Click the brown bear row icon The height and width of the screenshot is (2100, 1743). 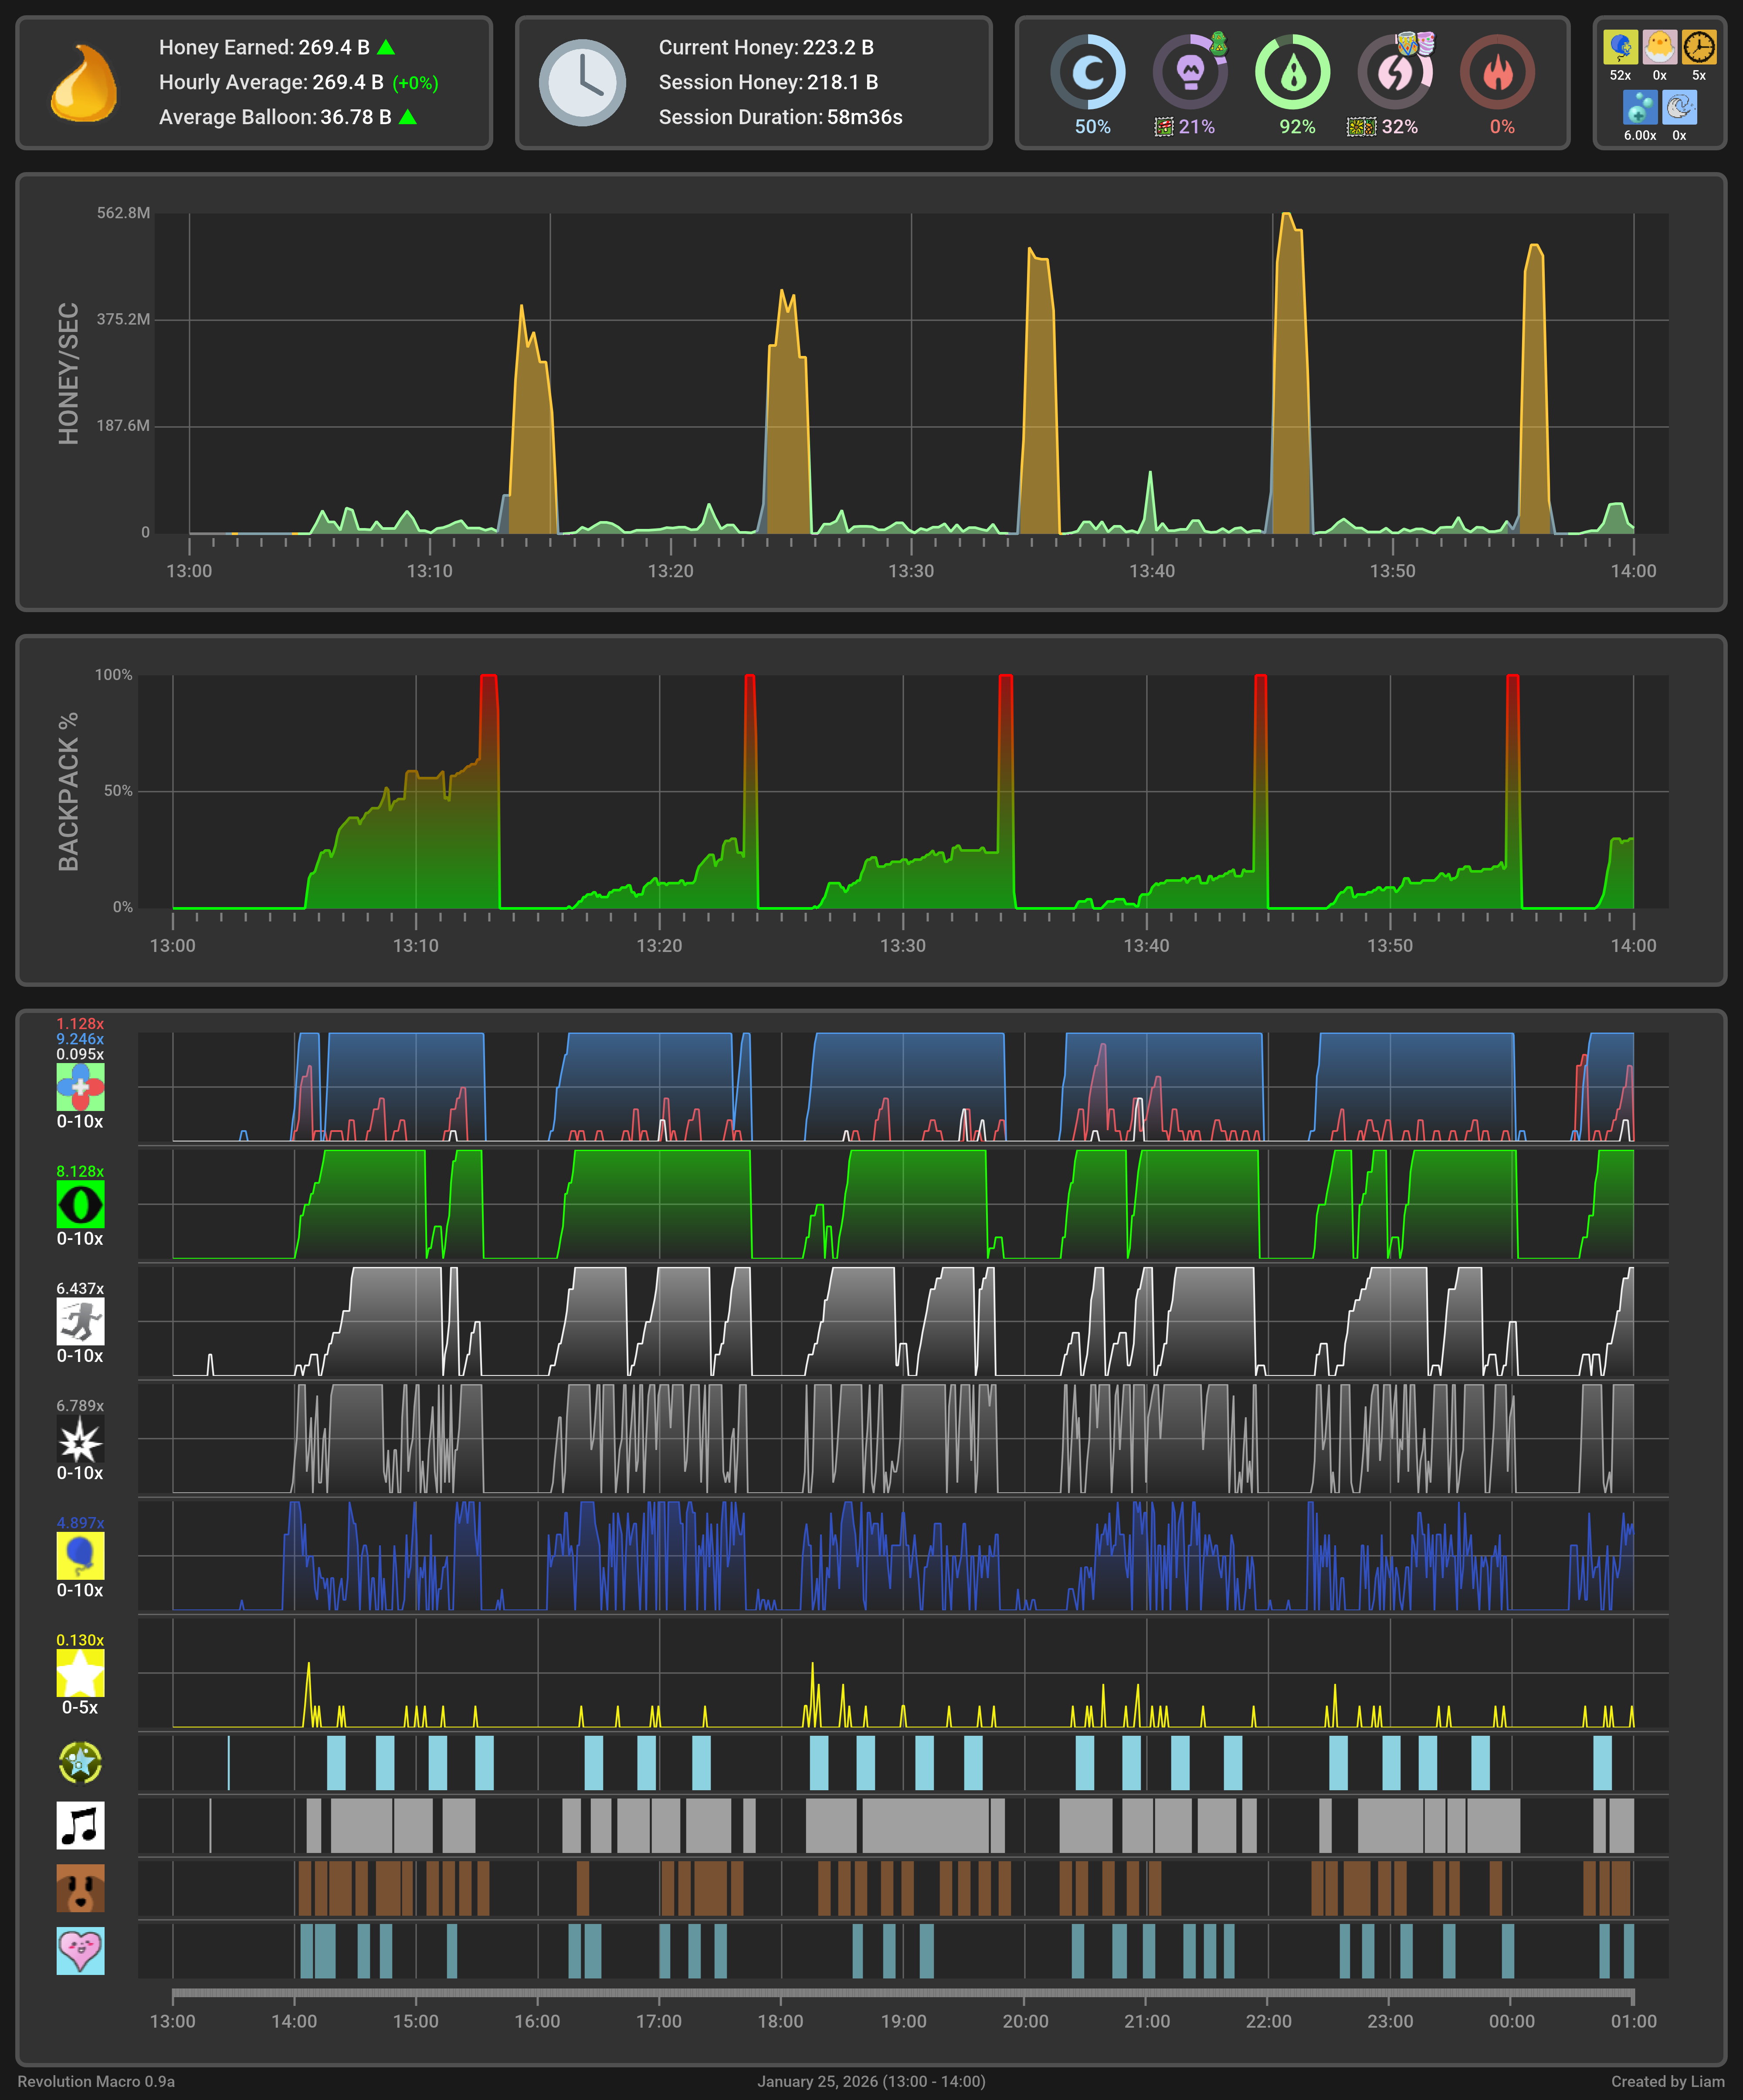[x=80, y=1888]
